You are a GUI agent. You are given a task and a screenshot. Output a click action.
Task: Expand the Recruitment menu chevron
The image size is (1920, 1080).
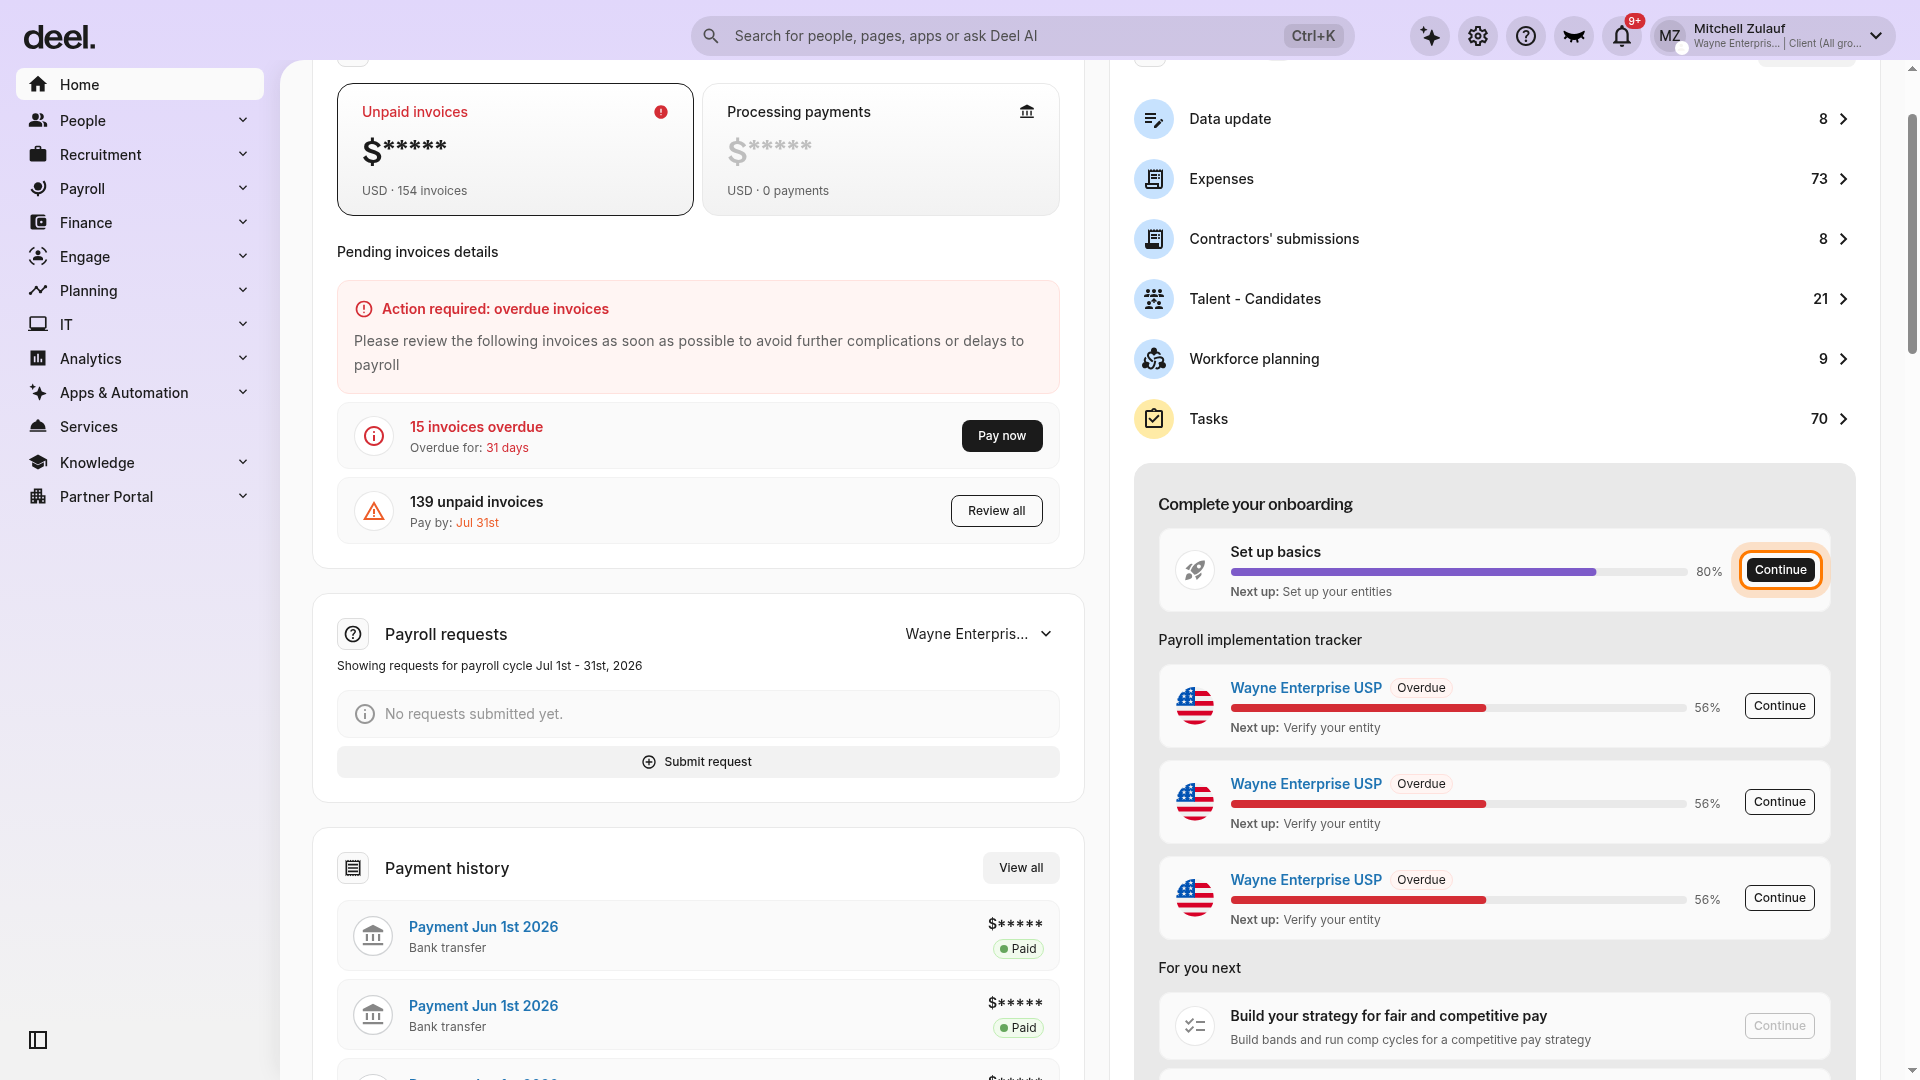[243, 155]
